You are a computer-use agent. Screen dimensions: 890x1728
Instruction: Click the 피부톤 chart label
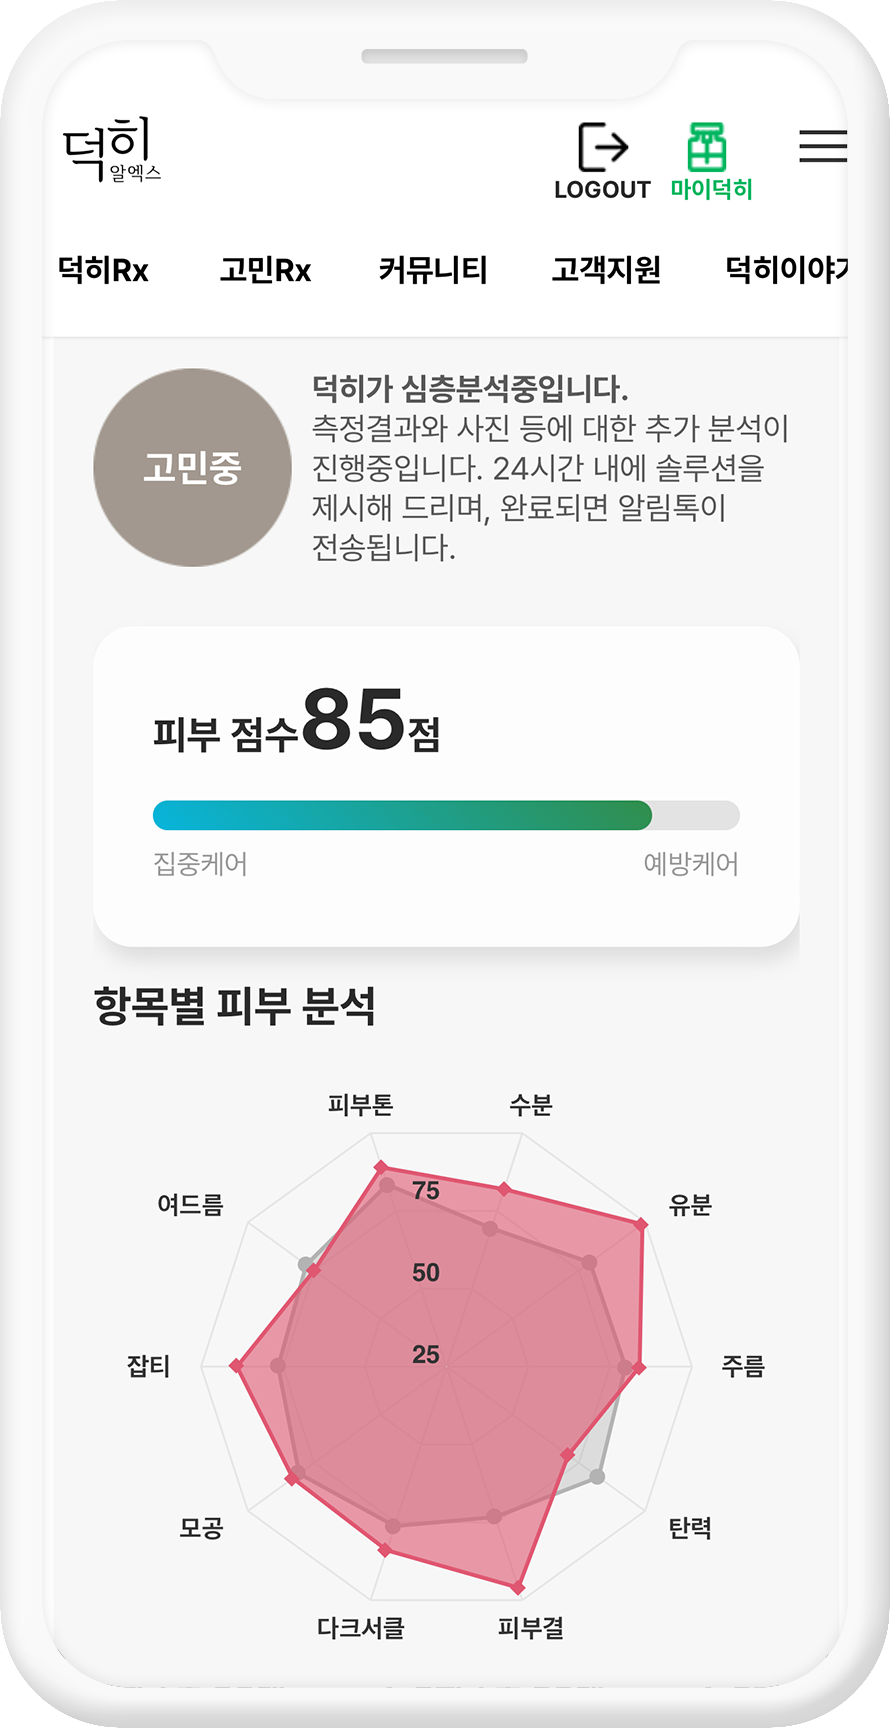coord(361,1105)
